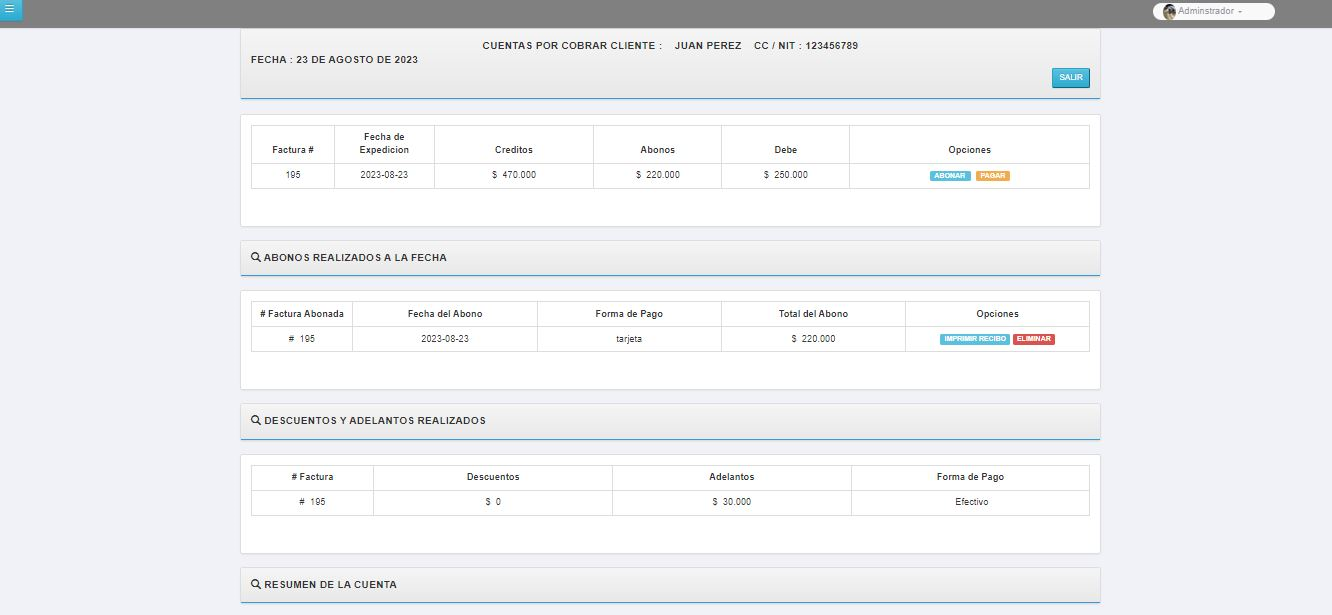Click magnifier icon beside Descuentos y Adelantos
This screenshot has height=615, width=1332.
256,421
